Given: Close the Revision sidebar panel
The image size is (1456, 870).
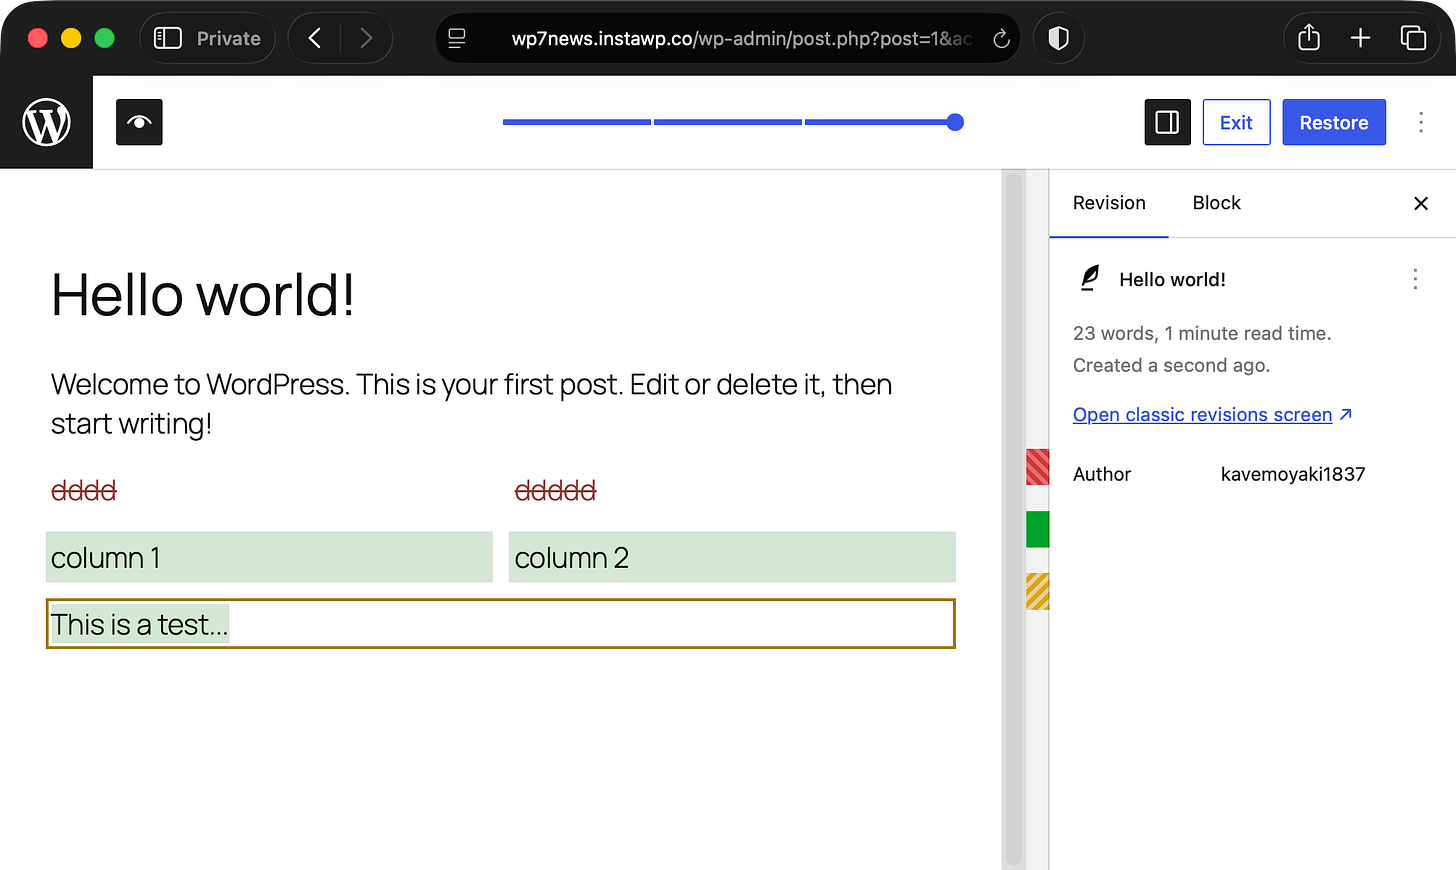Looking at the screenshot, I should (1421, 203).
